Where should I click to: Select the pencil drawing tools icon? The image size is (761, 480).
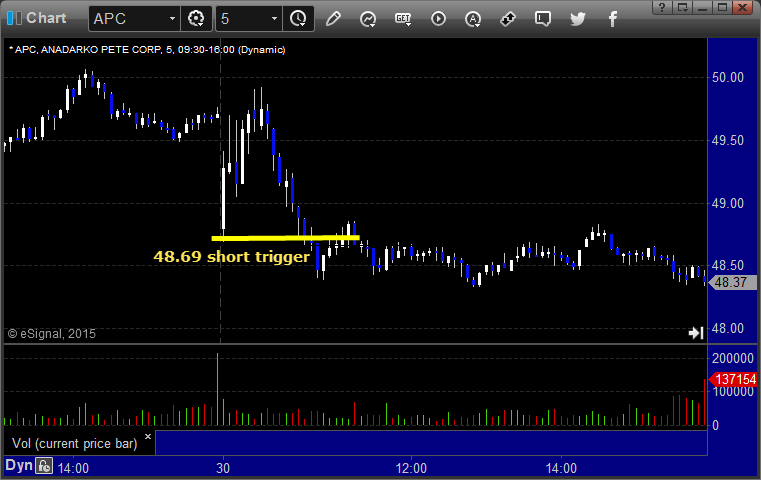333,19
